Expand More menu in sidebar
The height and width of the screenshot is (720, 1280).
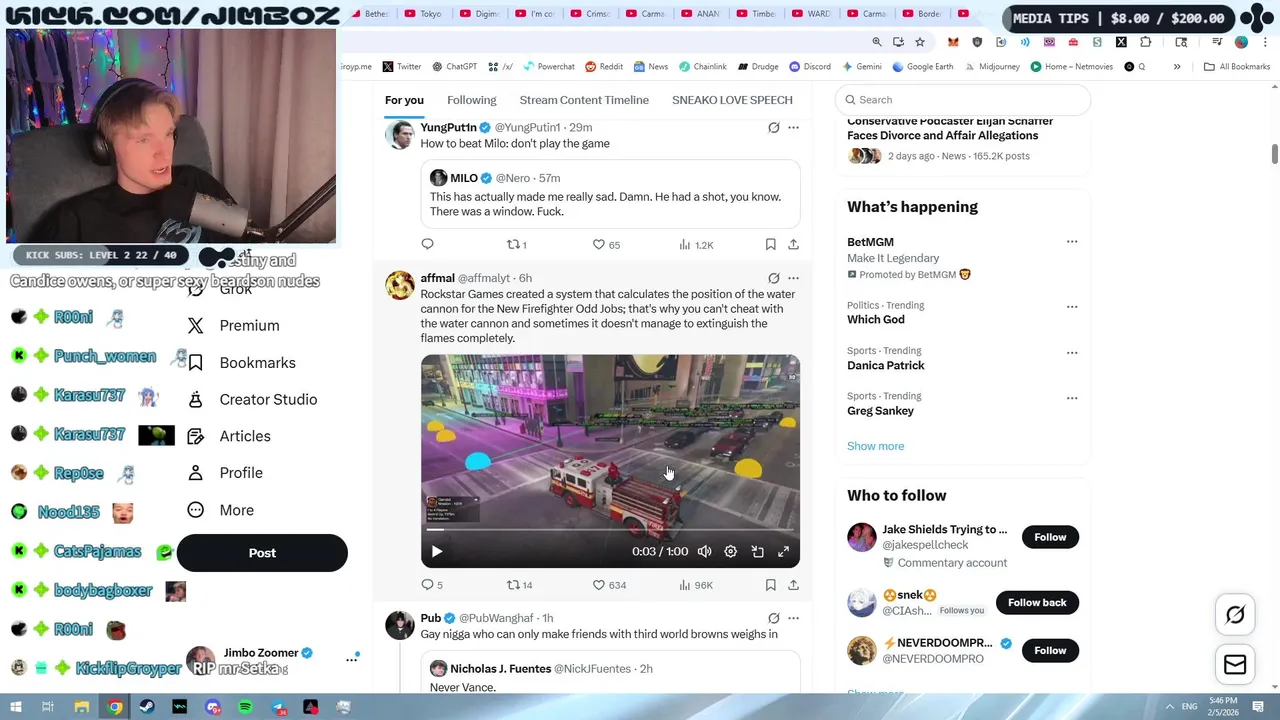point(222,510)
